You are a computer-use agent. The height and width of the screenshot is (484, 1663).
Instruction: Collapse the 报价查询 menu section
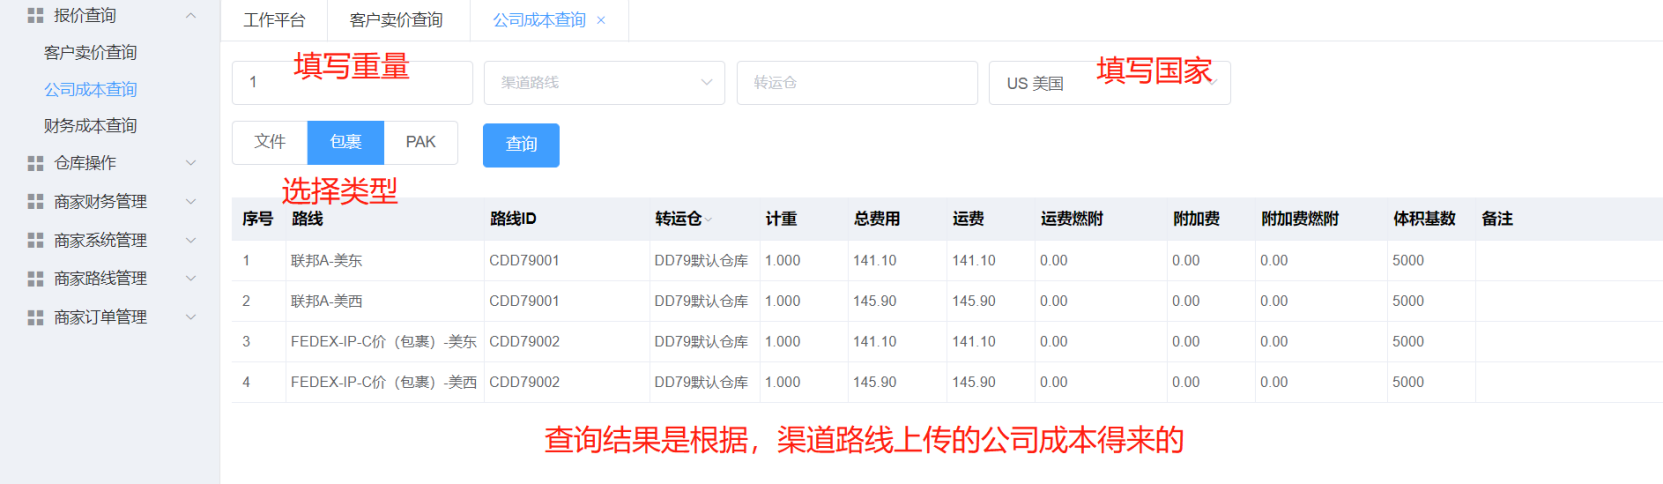click(190, 16)
